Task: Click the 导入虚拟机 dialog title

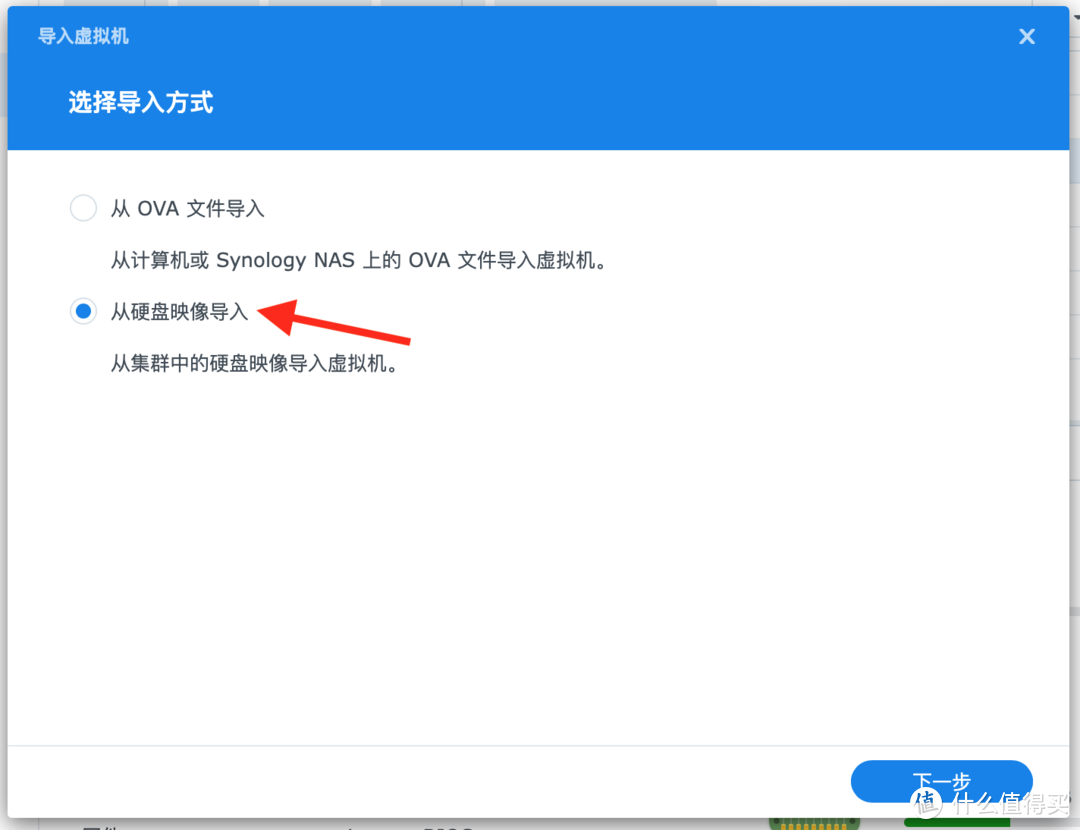Action: pos(83,36)
